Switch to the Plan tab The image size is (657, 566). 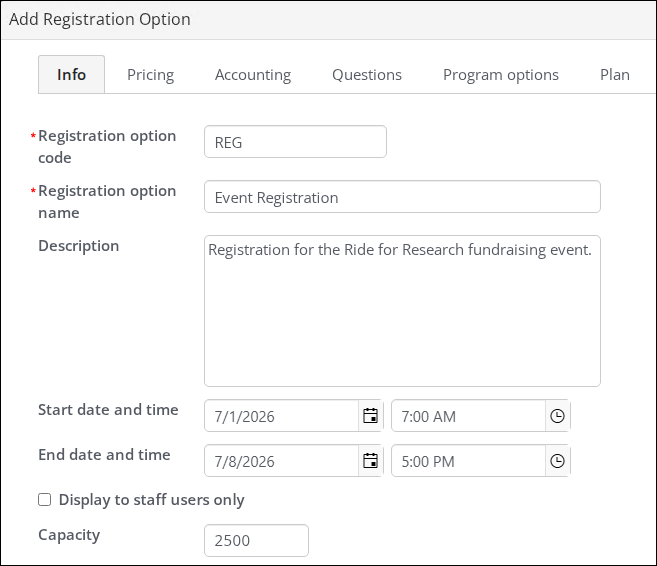pyautogui.click(x=615, y=75)
